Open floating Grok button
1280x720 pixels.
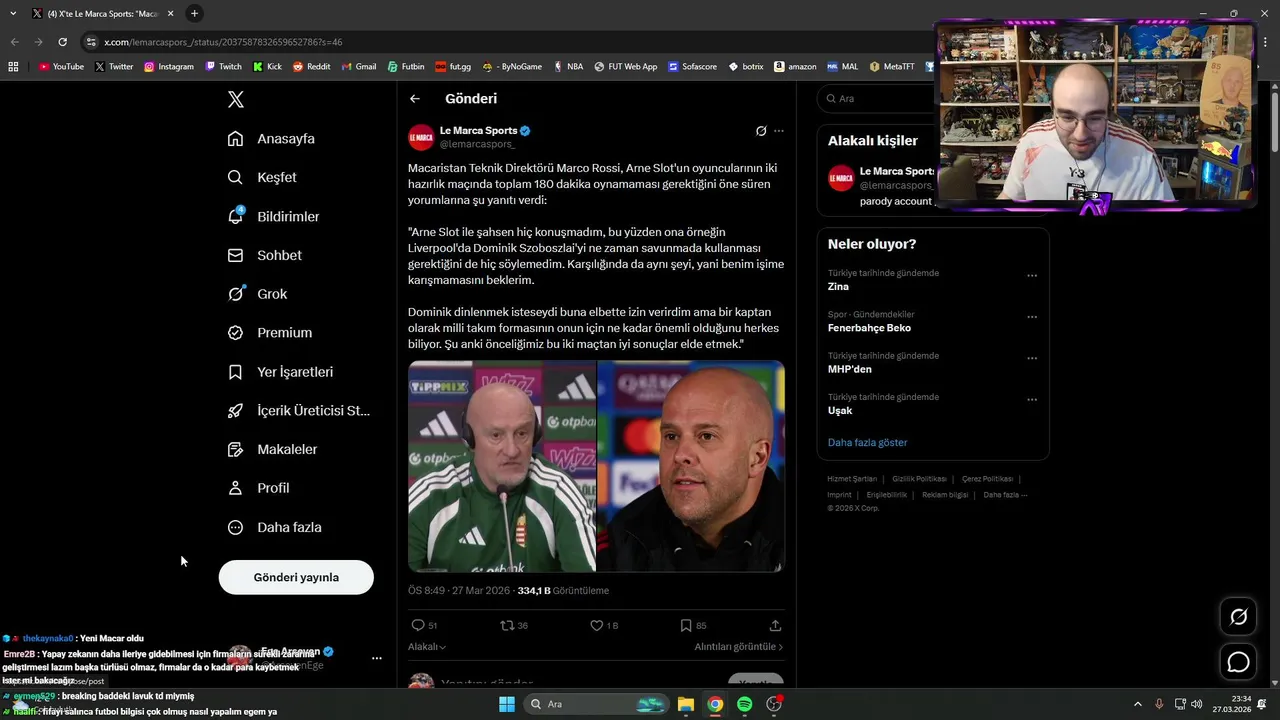pos(1238,617)
